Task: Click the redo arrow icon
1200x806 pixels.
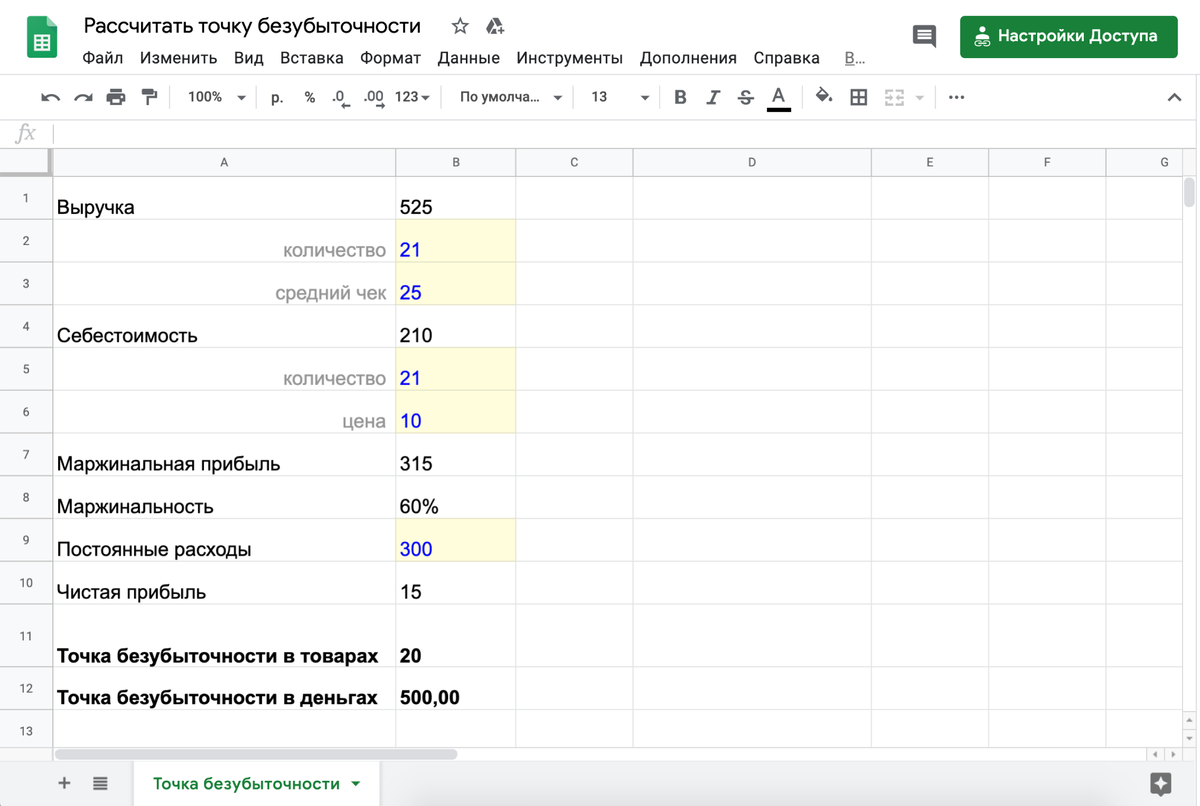Action: [x=83, y=97]
